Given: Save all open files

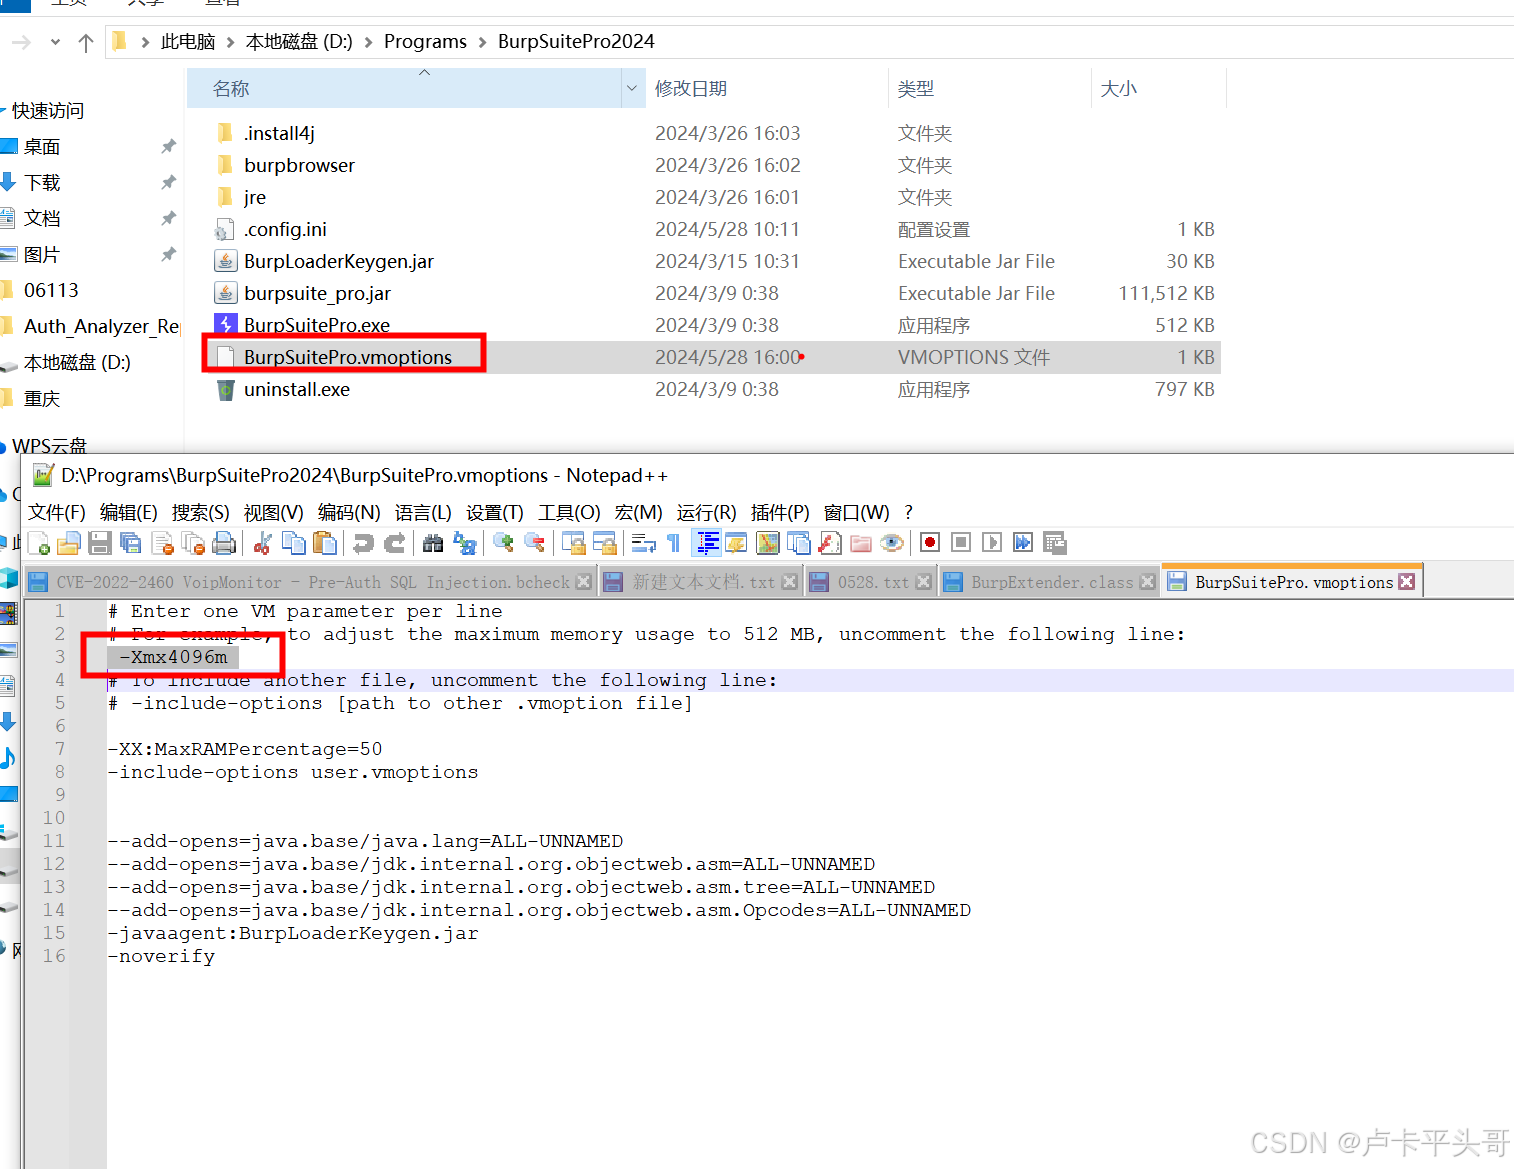Looking at the screenshot, I should click(131, 542).
